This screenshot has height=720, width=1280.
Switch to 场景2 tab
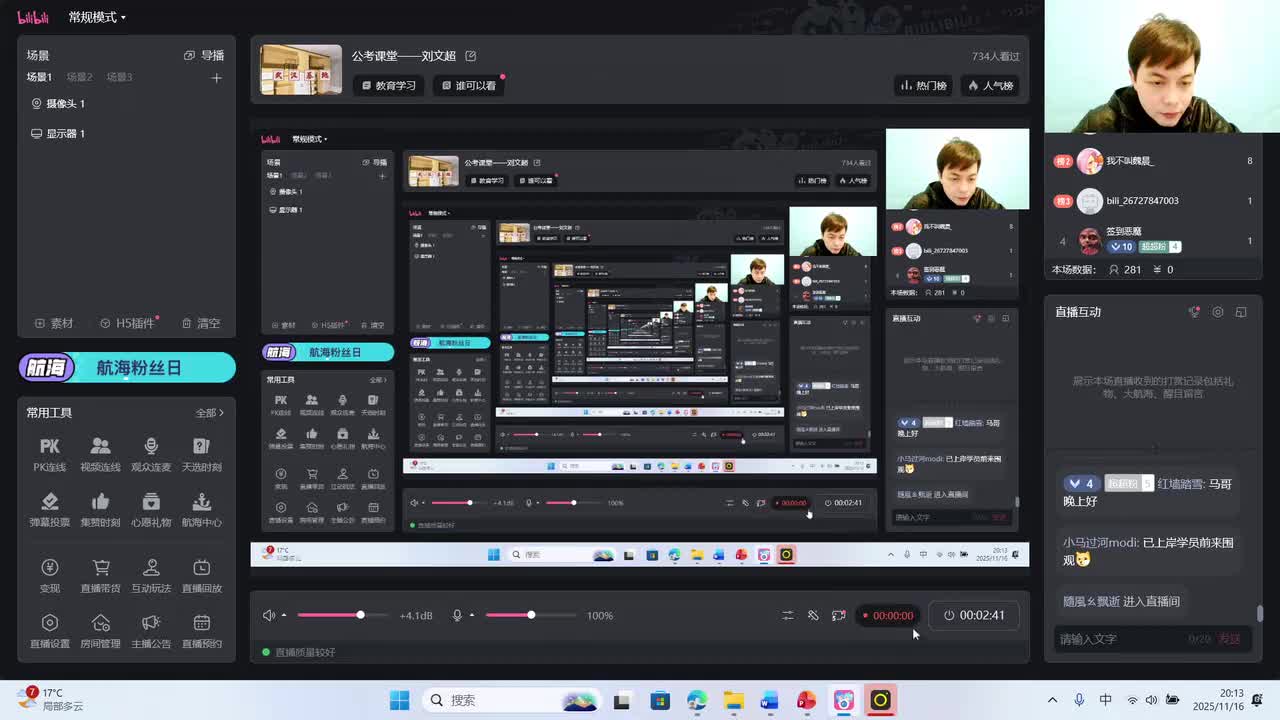(x=80, y=77)
